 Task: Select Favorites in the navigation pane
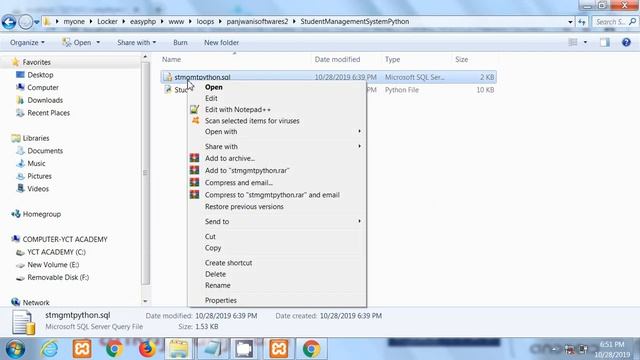click(36, 62)
